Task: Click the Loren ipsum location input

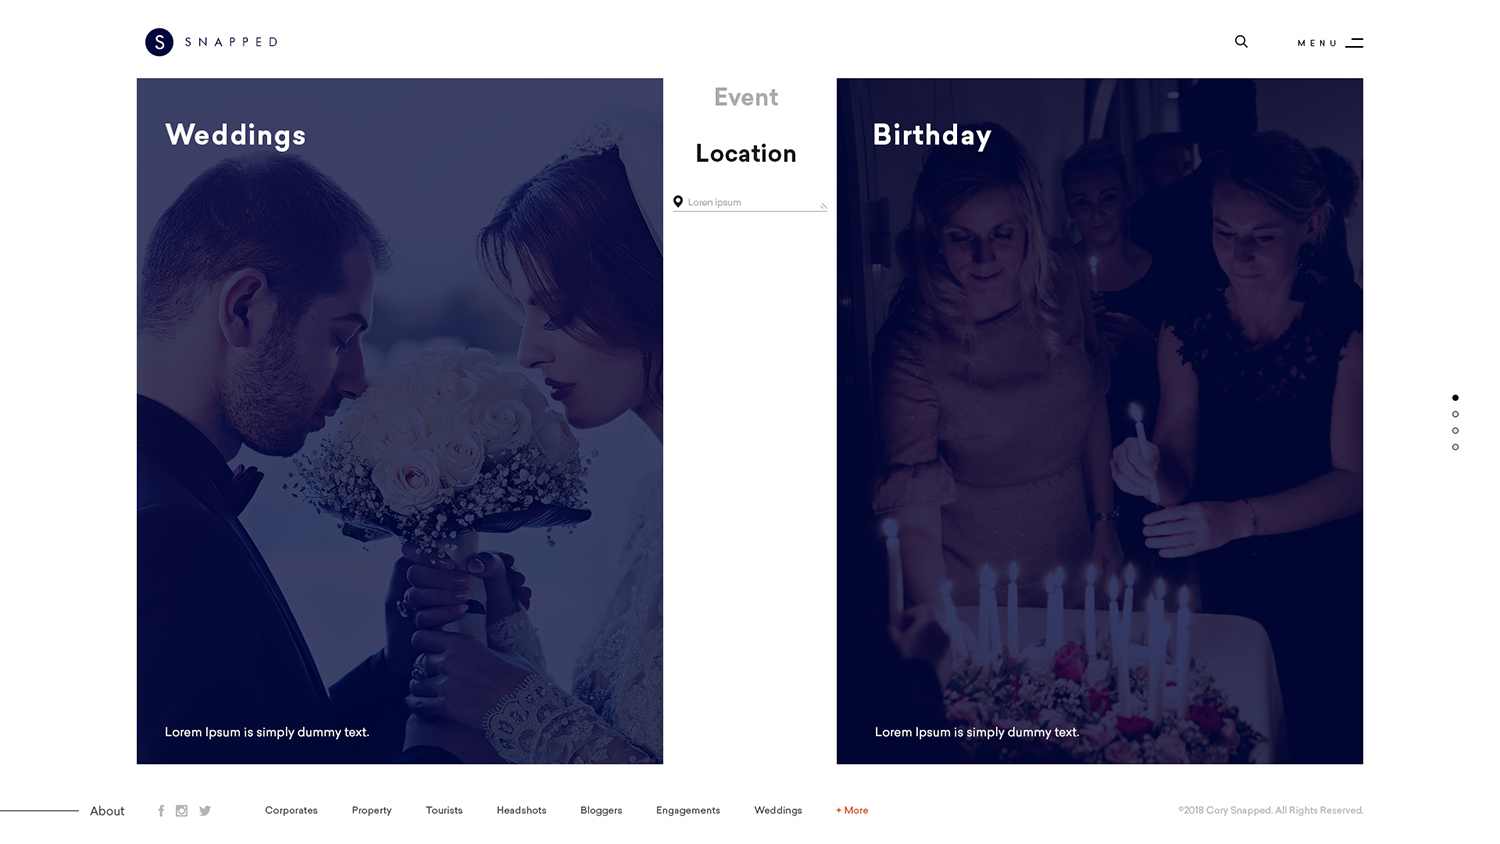Action: (750, 202)
